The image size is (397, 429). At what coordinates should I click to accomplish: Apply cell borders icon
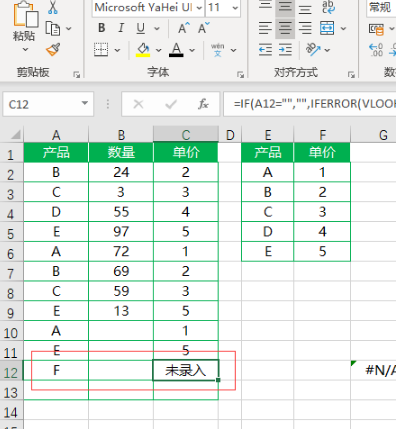click(x=101, y=50)
